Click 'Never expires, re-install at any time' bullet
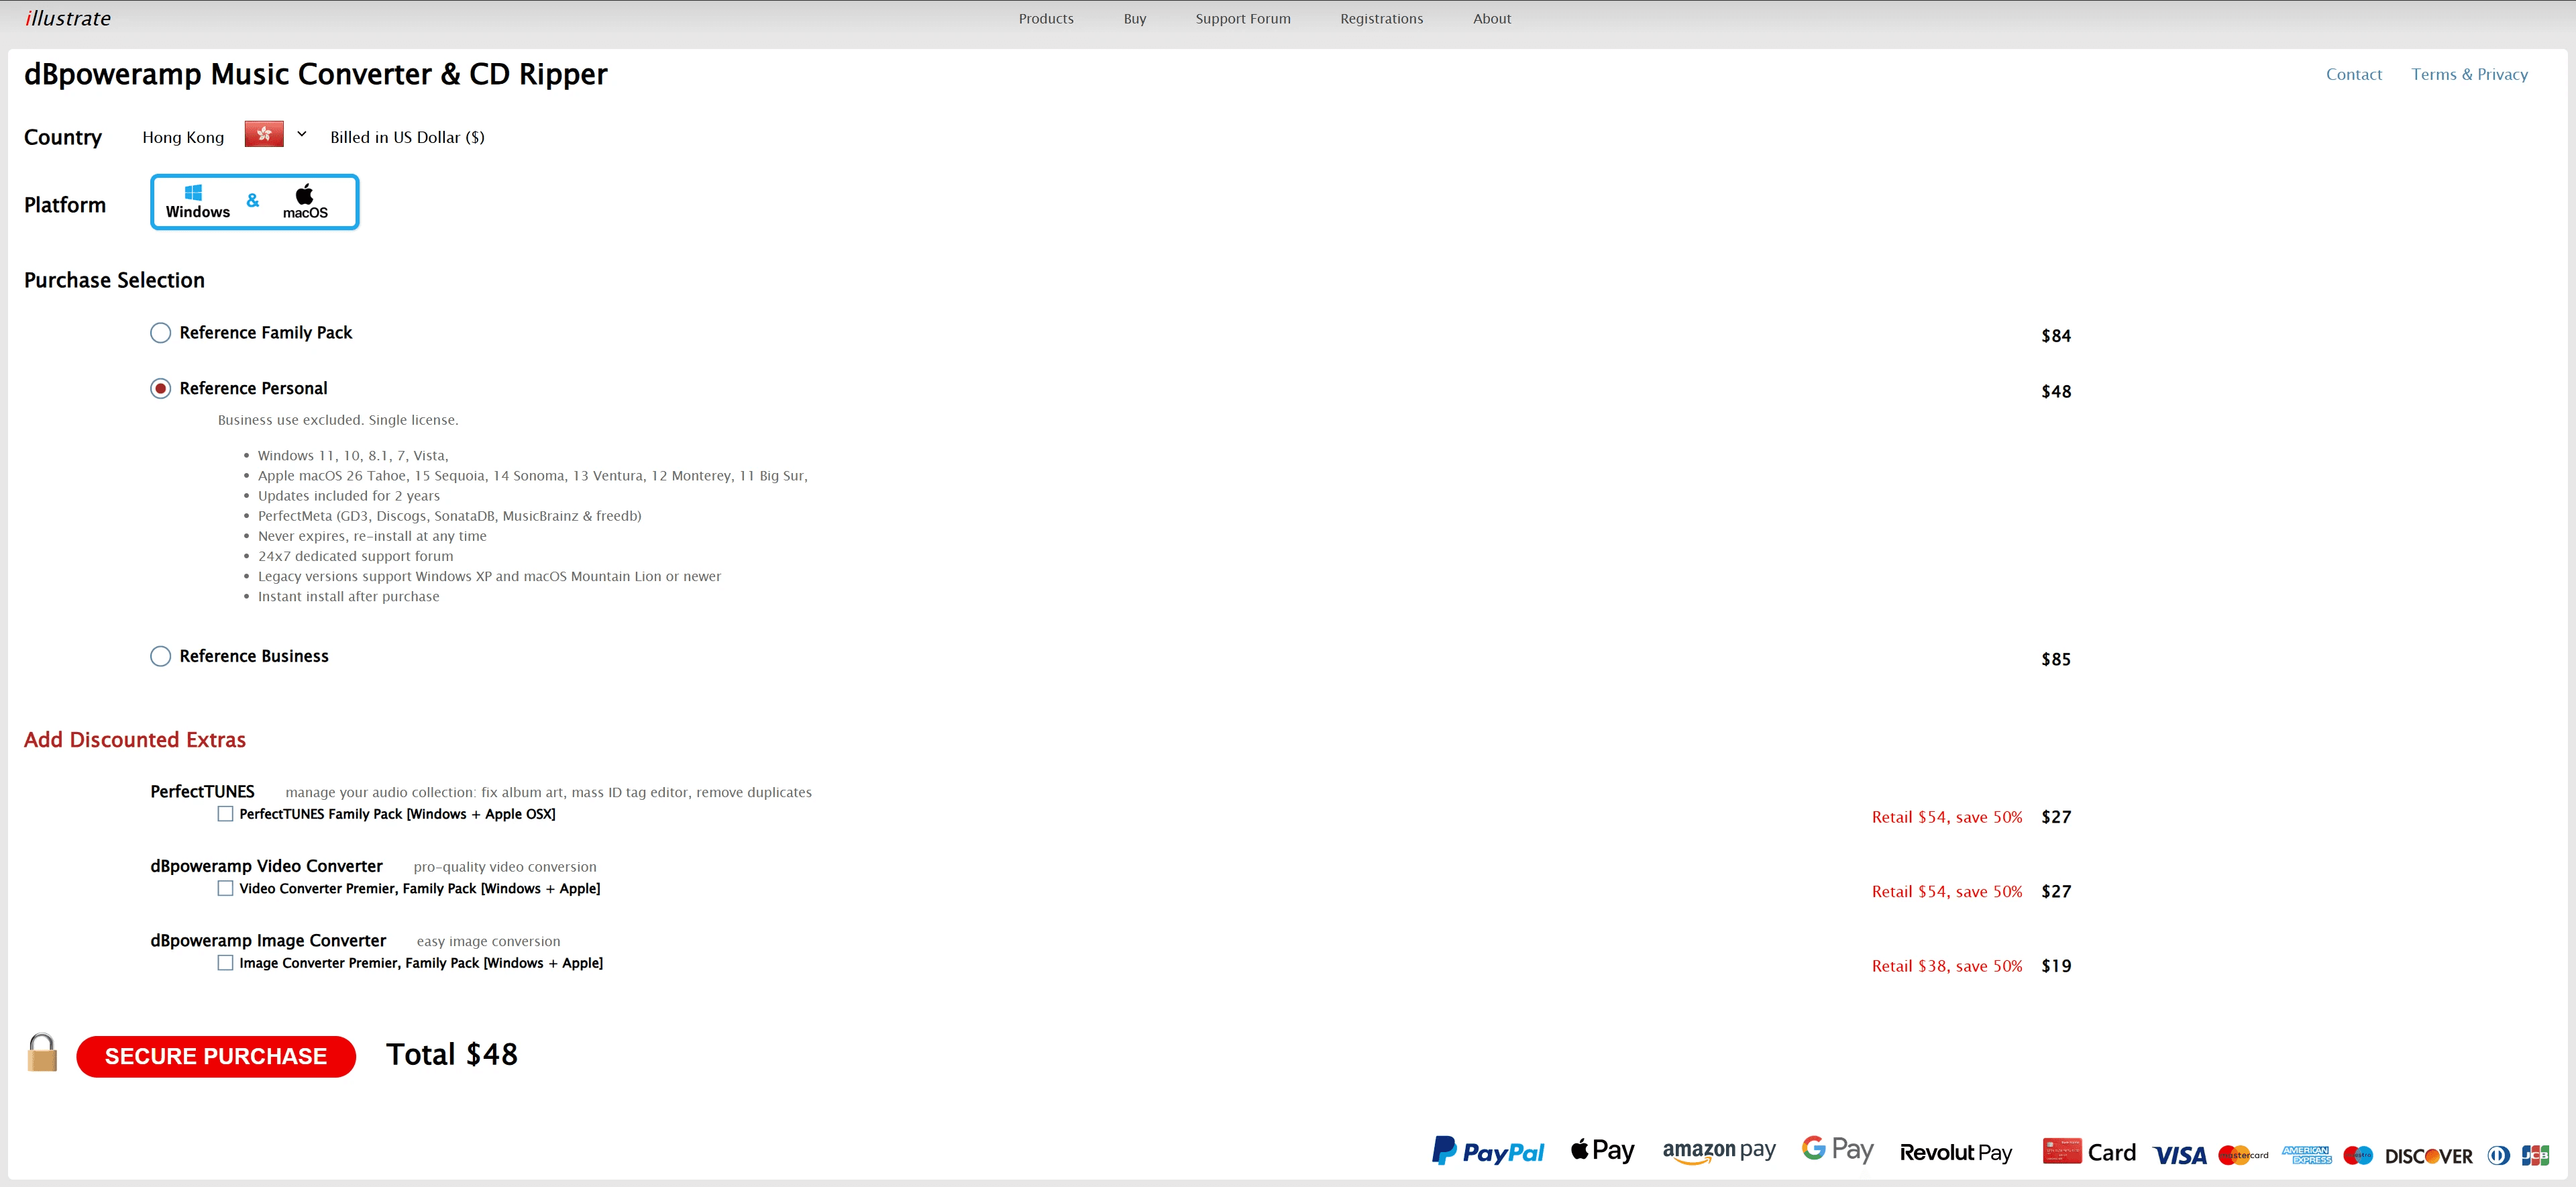 (x=372, y=536)
